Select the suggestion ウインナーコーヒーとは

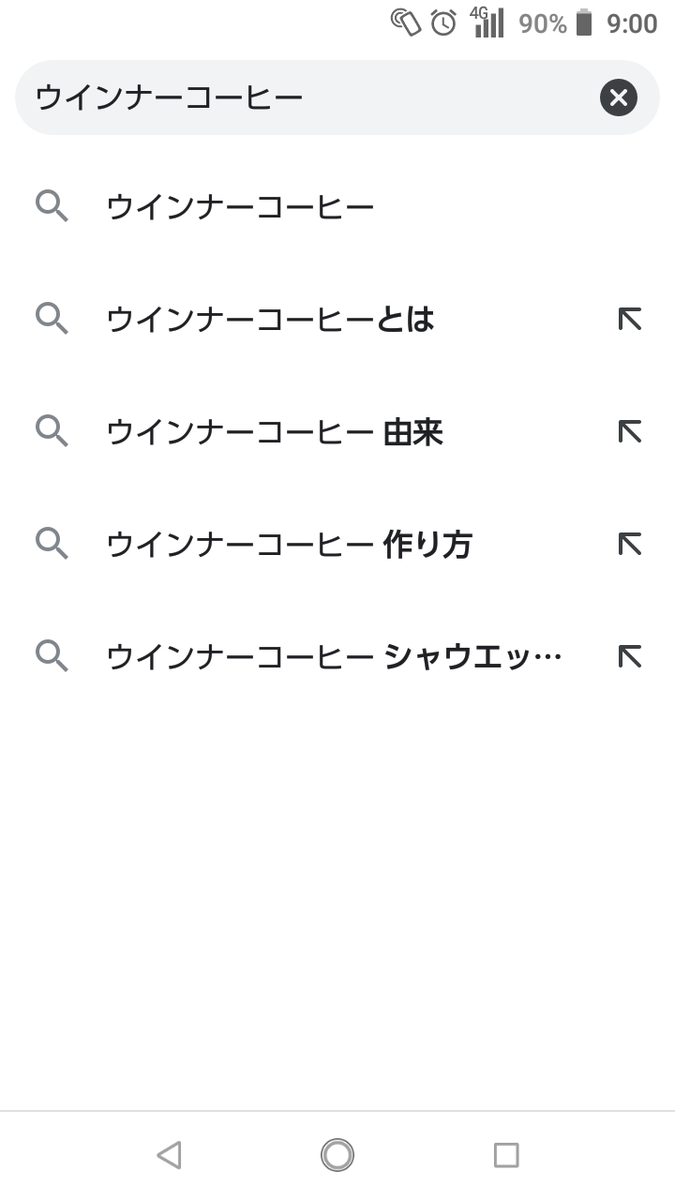click(x=270, y=320)
